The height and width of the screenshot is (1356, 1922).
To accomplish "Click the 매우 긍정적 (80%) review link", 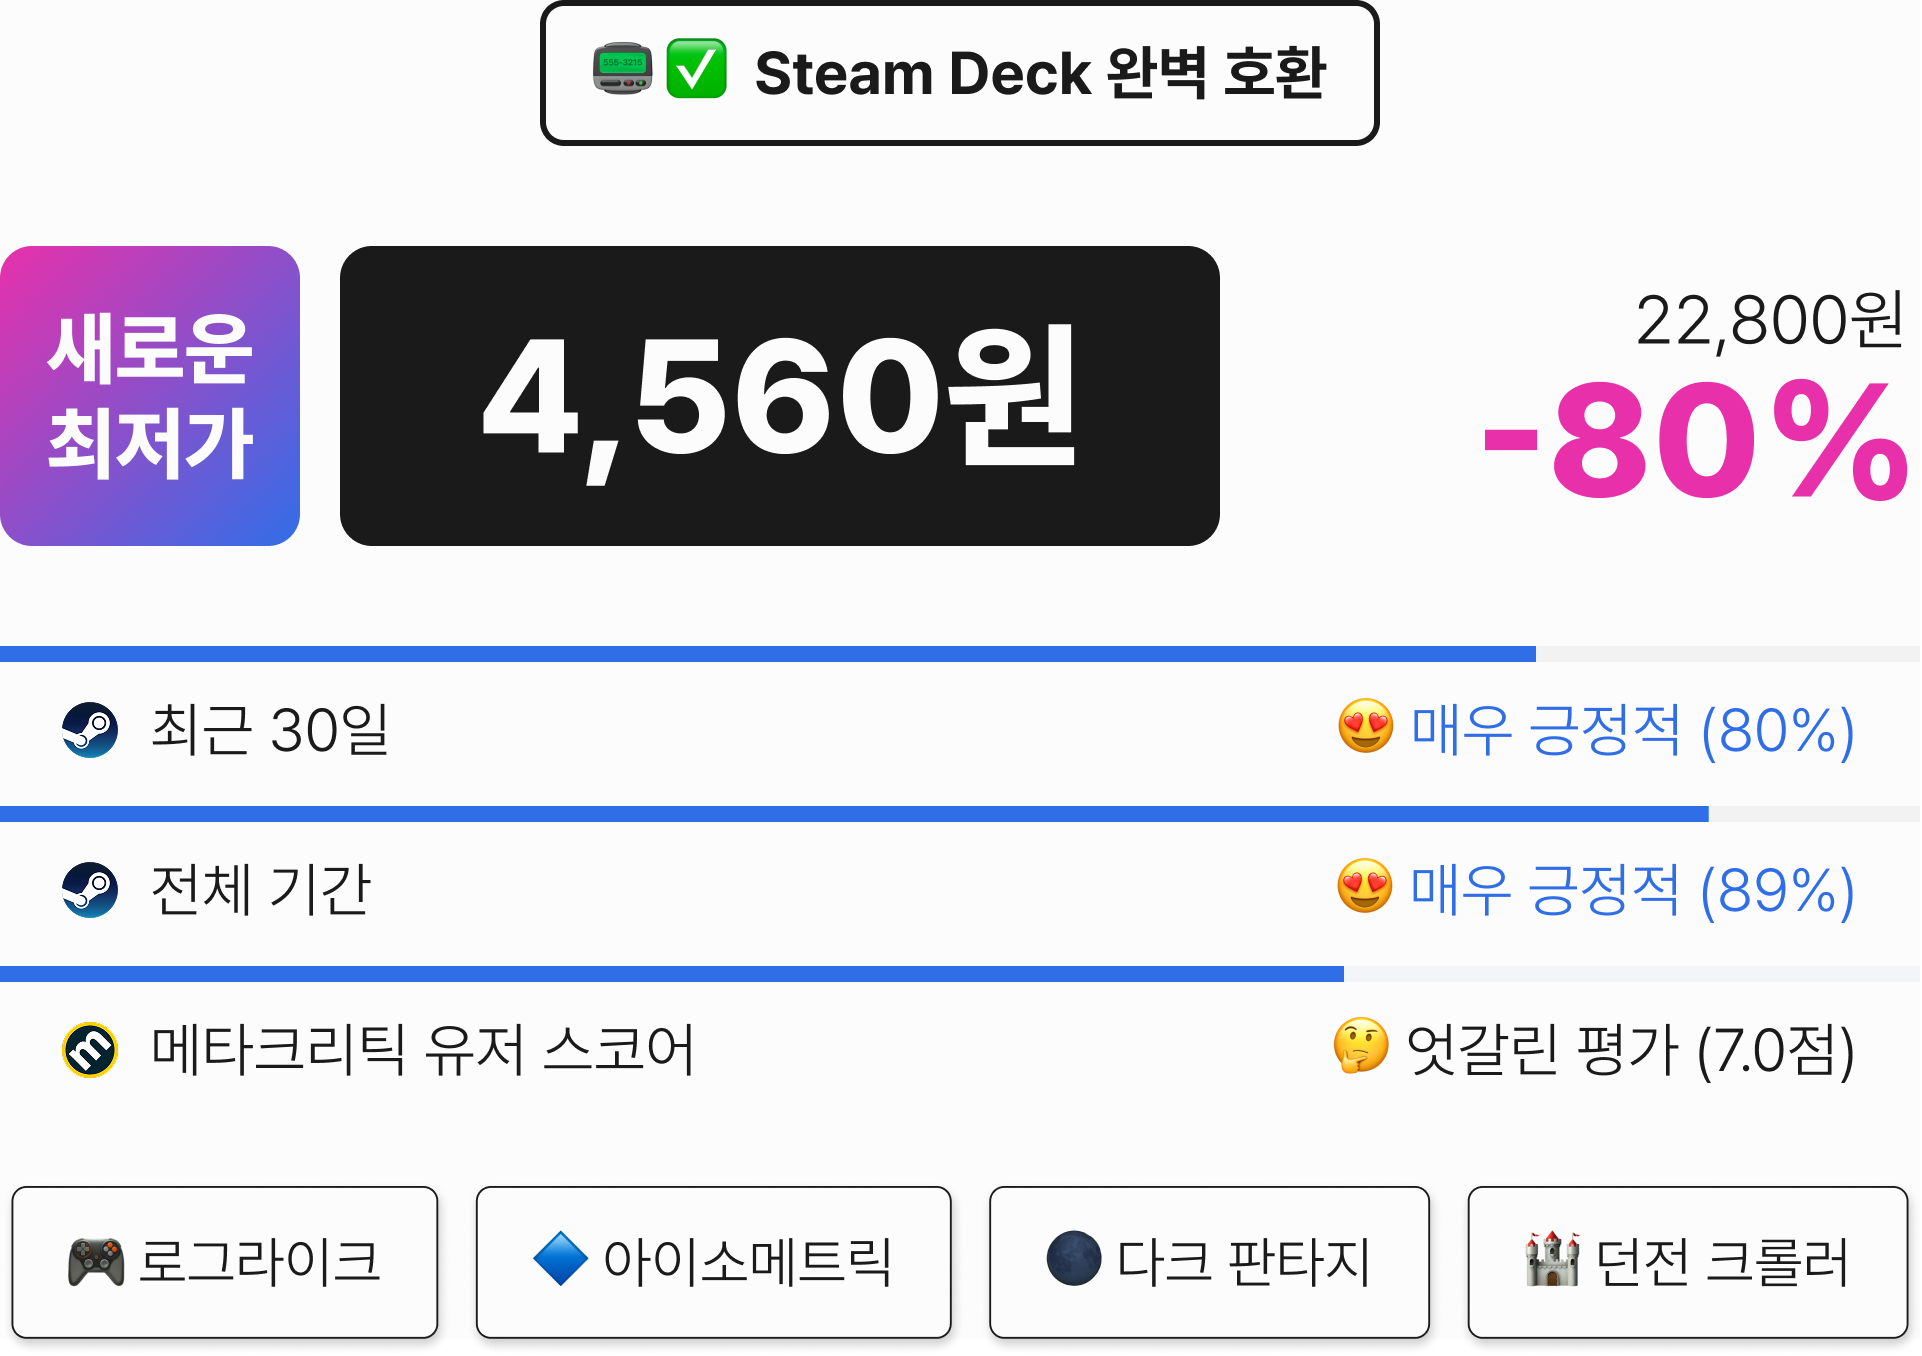I will pyautogui.click(x=1633, y=730).
